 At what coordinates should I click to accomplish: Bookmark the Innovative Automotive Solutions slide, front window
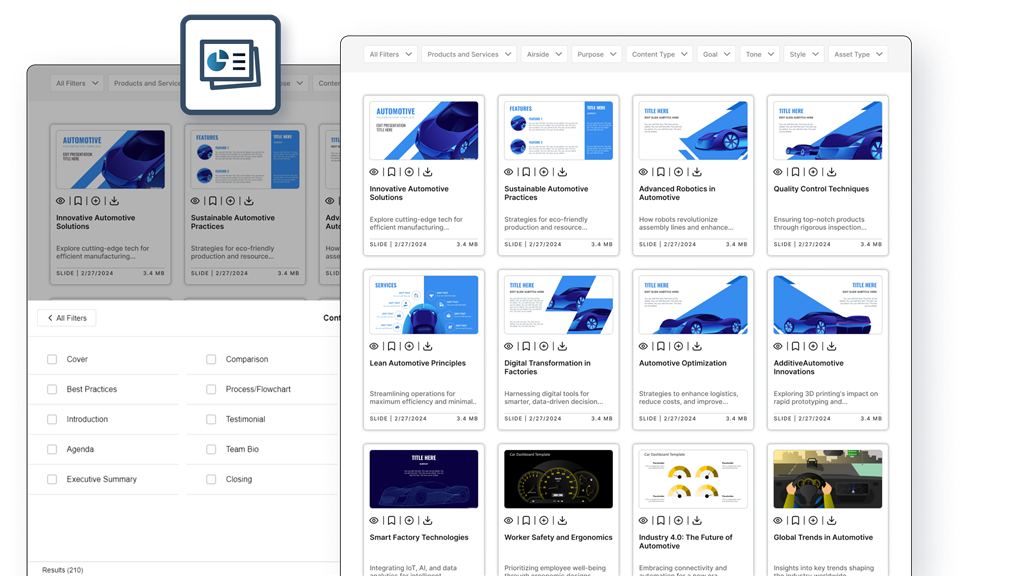(x=391, y=172)
